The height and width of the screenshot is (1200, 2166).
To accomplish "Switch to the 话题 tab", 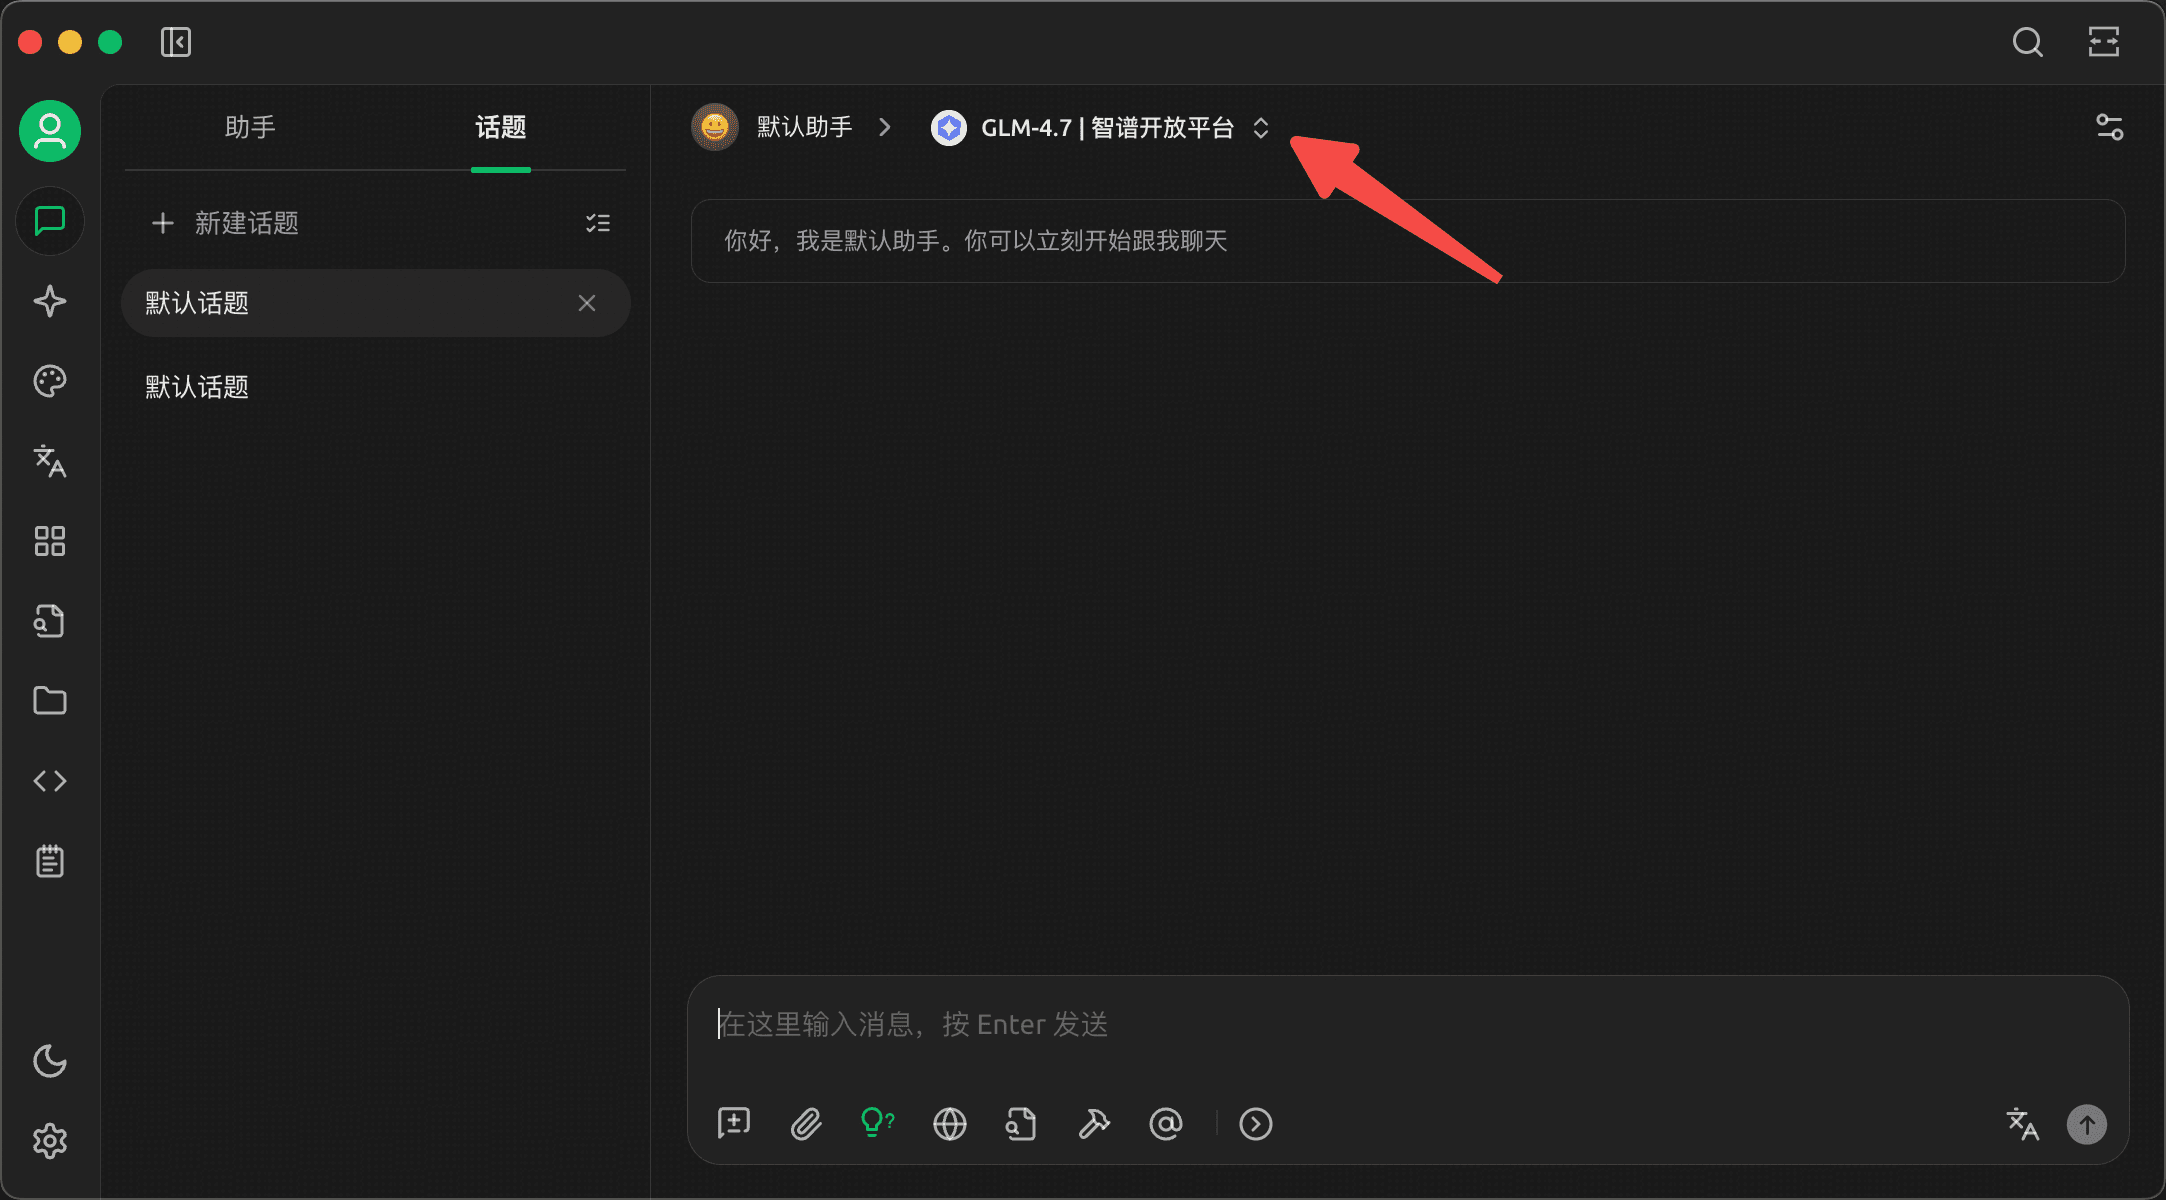I will (501, 128).
